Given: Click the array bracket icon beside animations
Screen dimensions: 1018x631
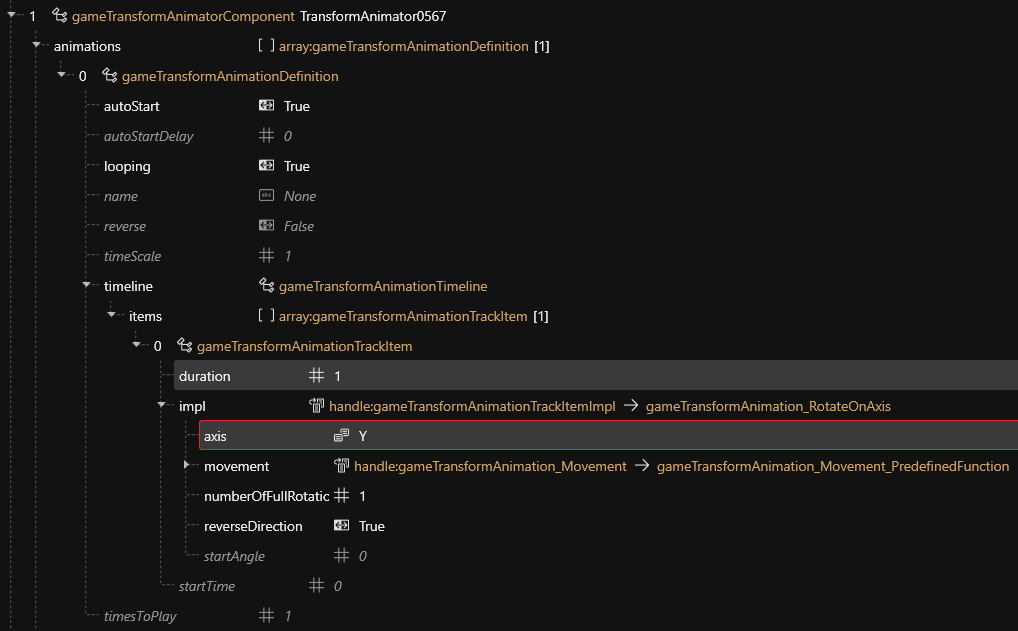Looking at the screenshot, I should 266,46.
